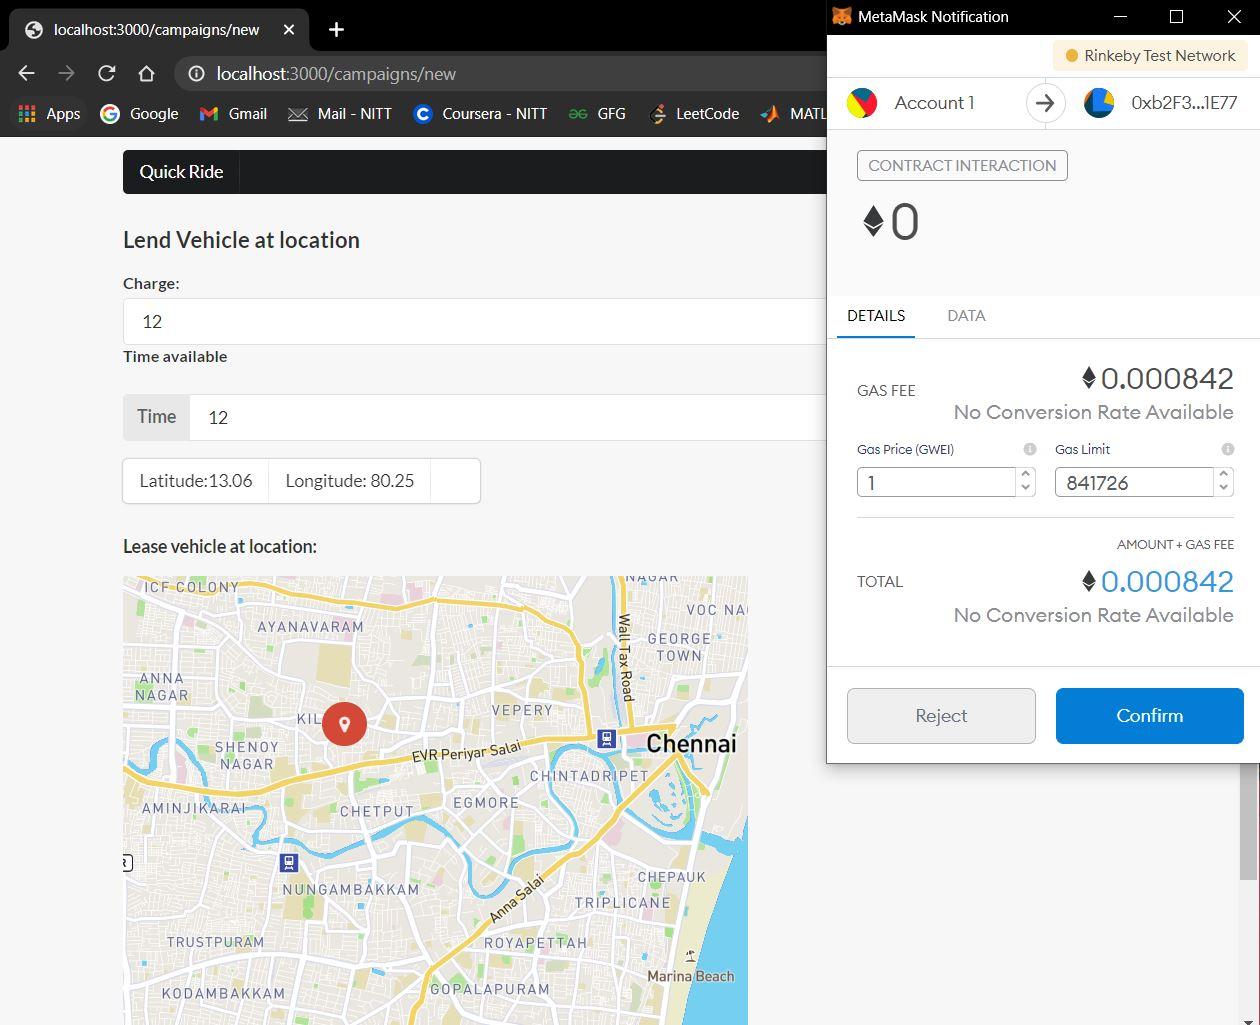Click the browser forward arrow
The height and width of the screenshot is (1025, 1260).
pyautogui.click(x=67, y=73)
